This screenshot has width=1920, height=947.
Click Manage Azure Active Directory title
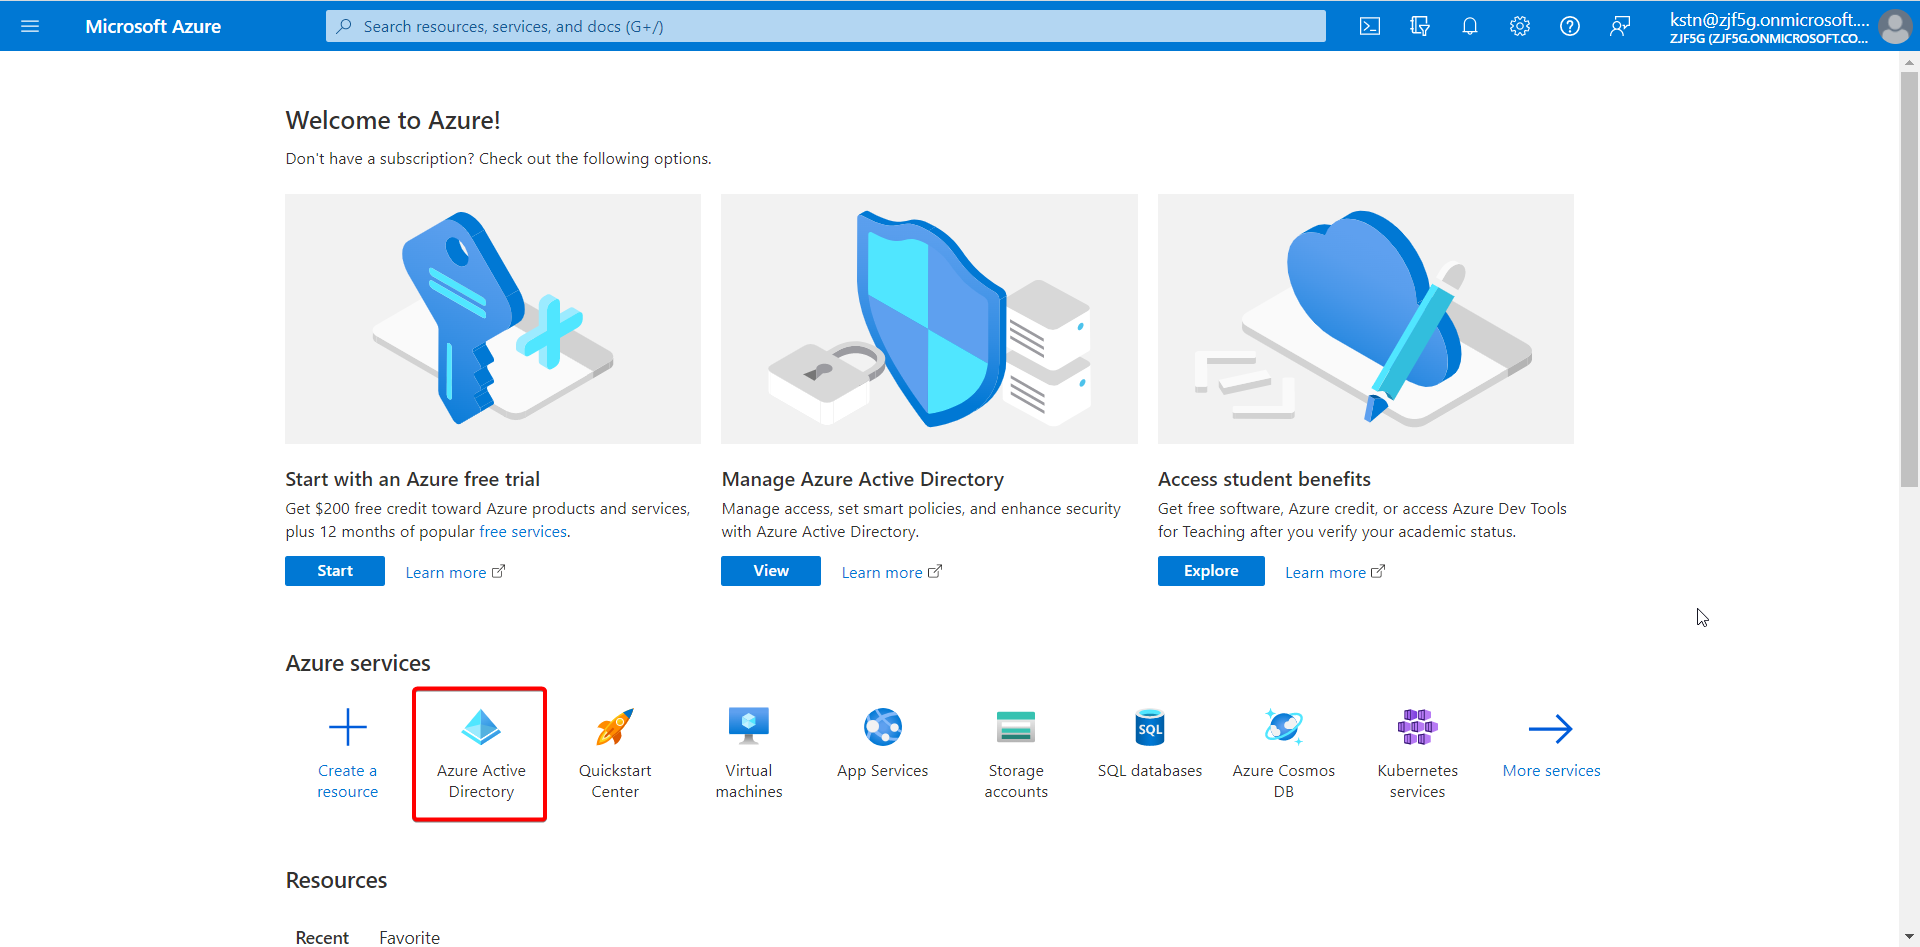pyautogui.click(x=862, y=479)
